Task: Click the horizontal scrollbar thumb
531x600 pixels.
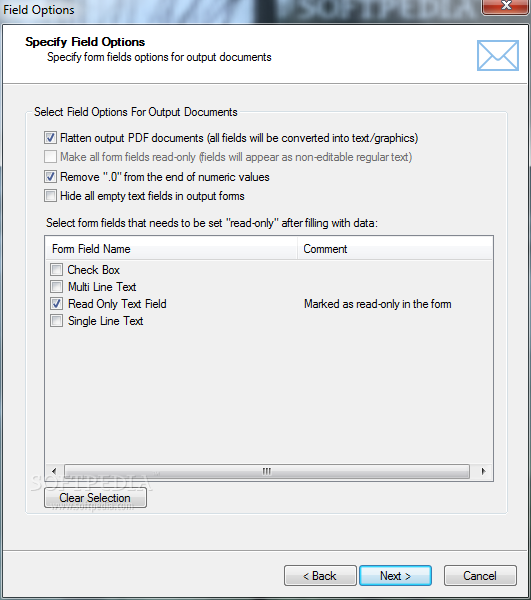Action: (x=267, y=471)
